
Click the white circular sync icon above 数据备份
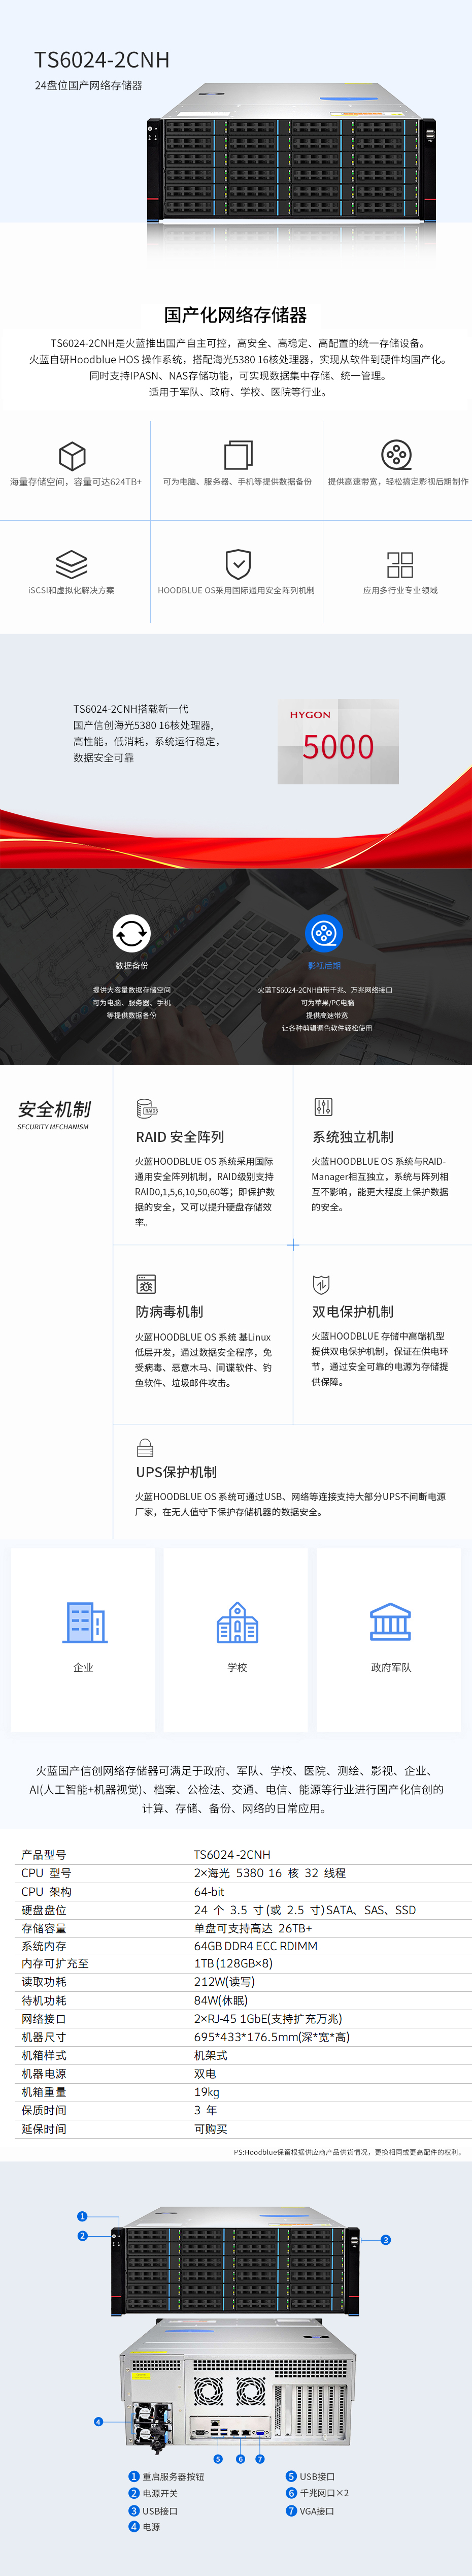pyautogui.click(x=131, y=933)
